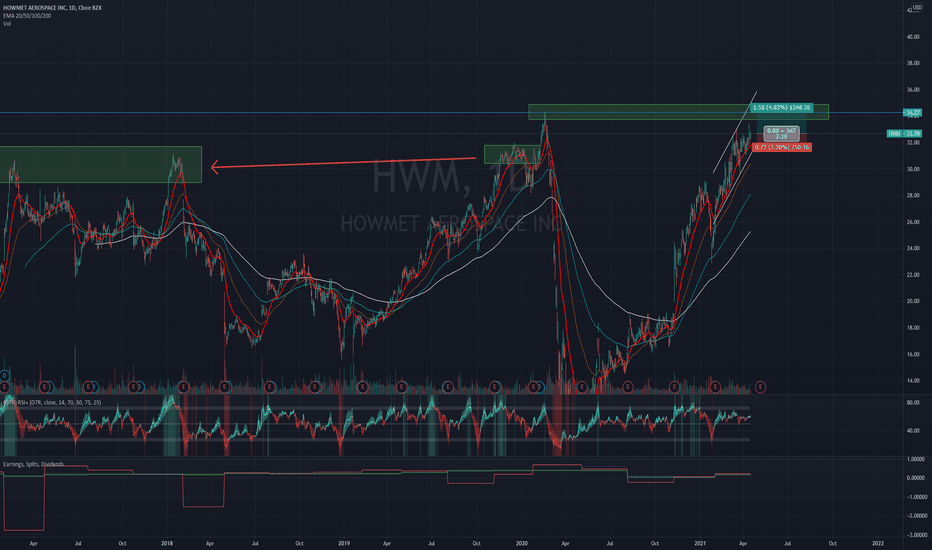Click the HWM 32.70 last price tag

(x=904, y=133)
